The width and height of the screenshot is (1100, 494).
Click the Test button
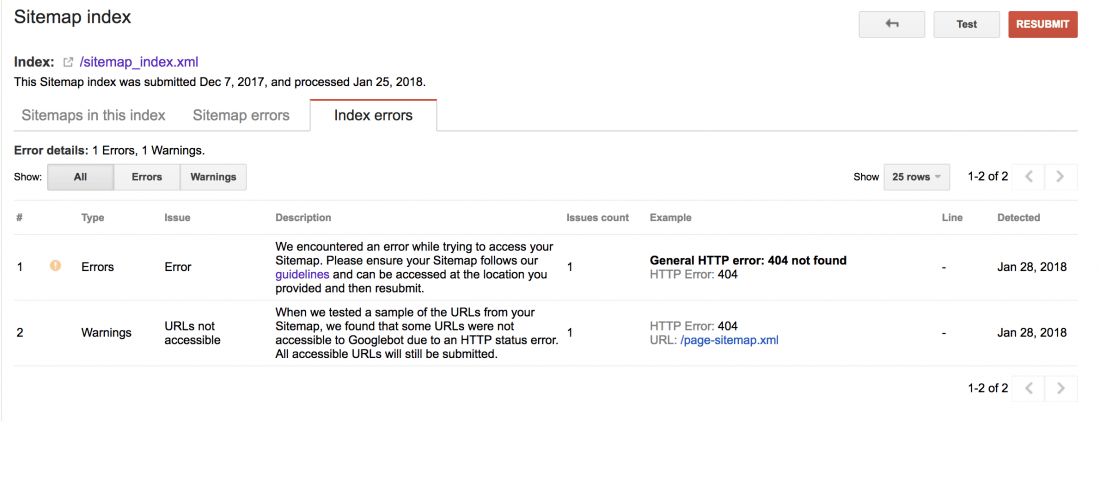pos(967,24)
